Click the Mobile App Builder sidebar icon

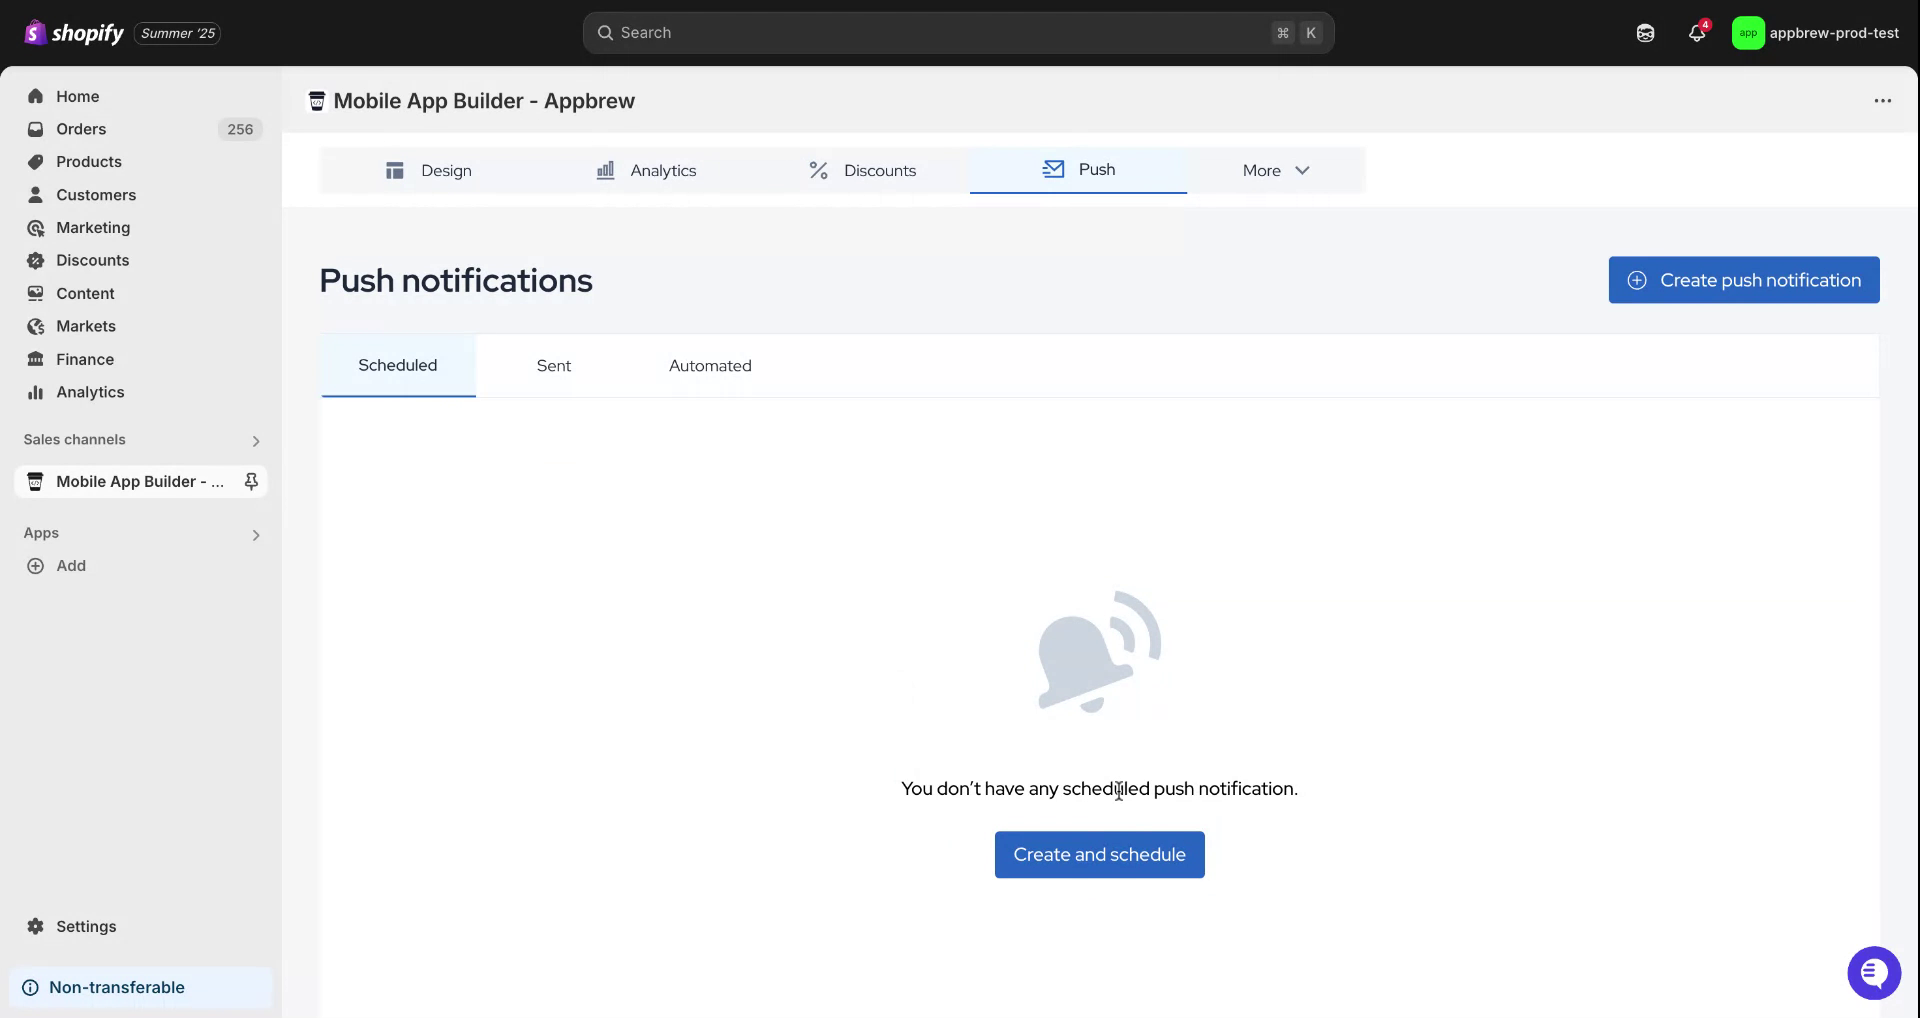(x=35, y=481)
